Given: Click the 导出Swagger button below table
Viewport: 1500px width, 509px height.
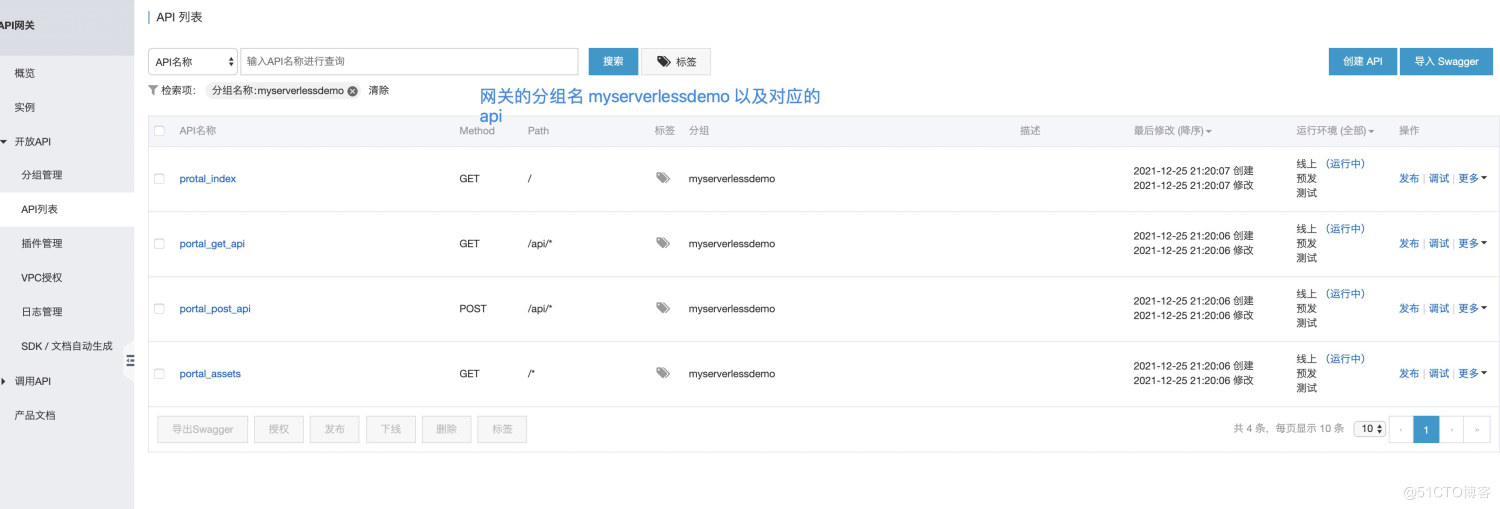Looking at the screenshot, I should 202,429.
